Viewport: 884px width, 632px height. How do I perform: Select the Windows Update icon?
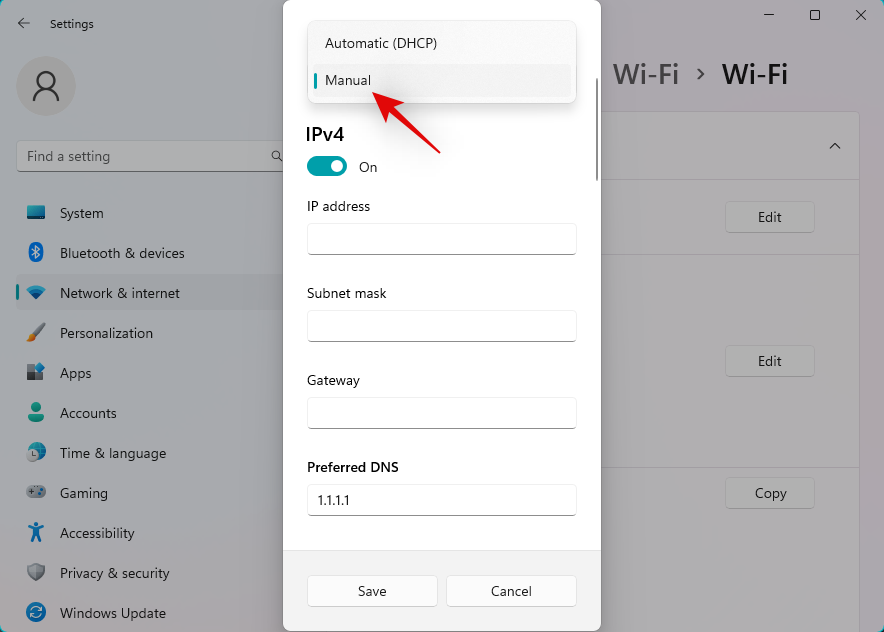tap(34, 613)
